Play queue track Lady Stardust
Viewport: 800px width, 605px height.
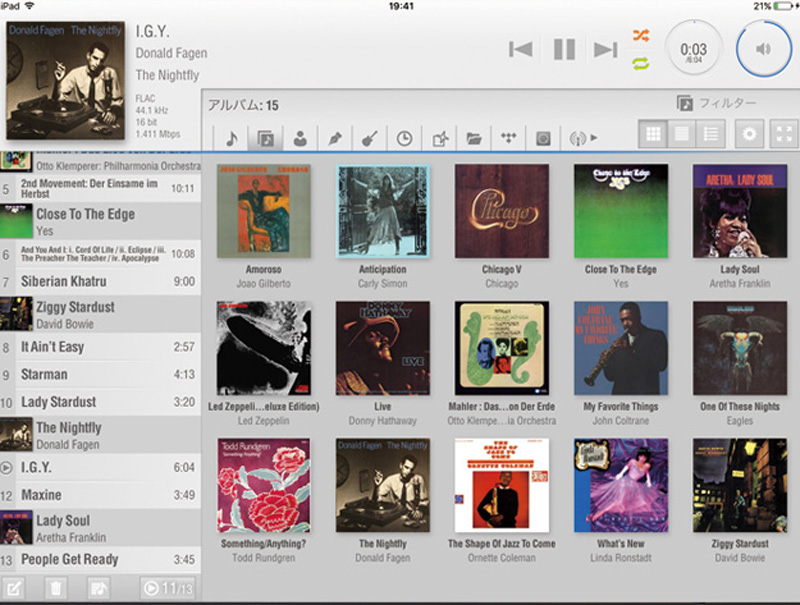click(101, 402)
